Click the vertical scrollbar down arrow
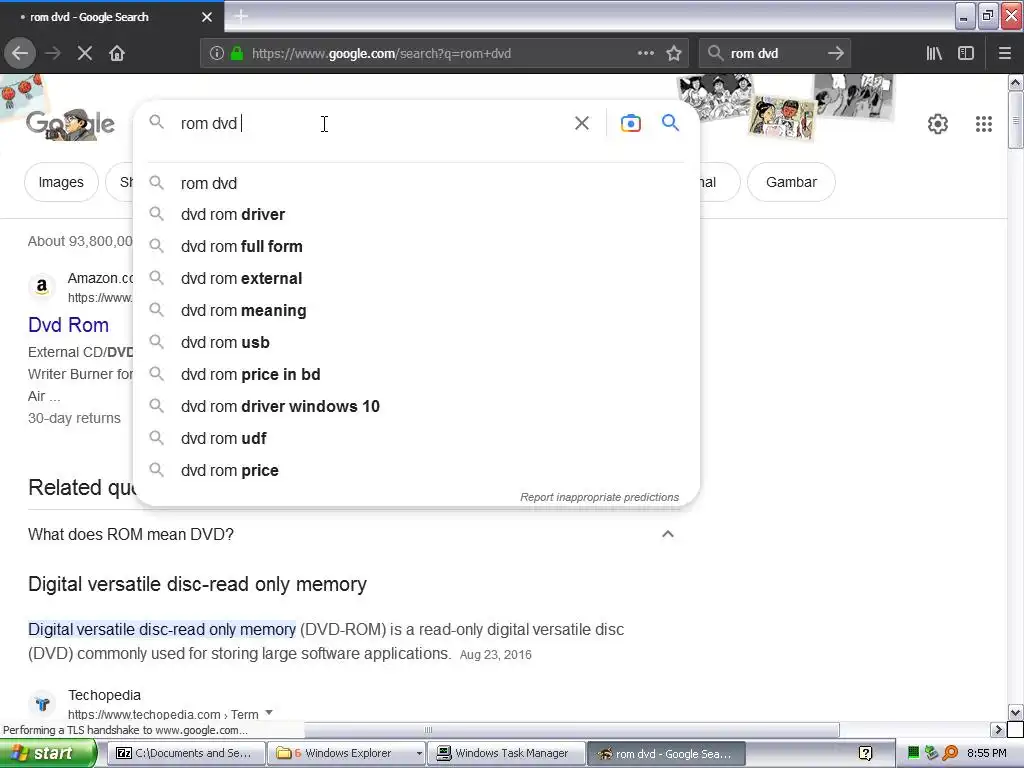 [1016, 713]
